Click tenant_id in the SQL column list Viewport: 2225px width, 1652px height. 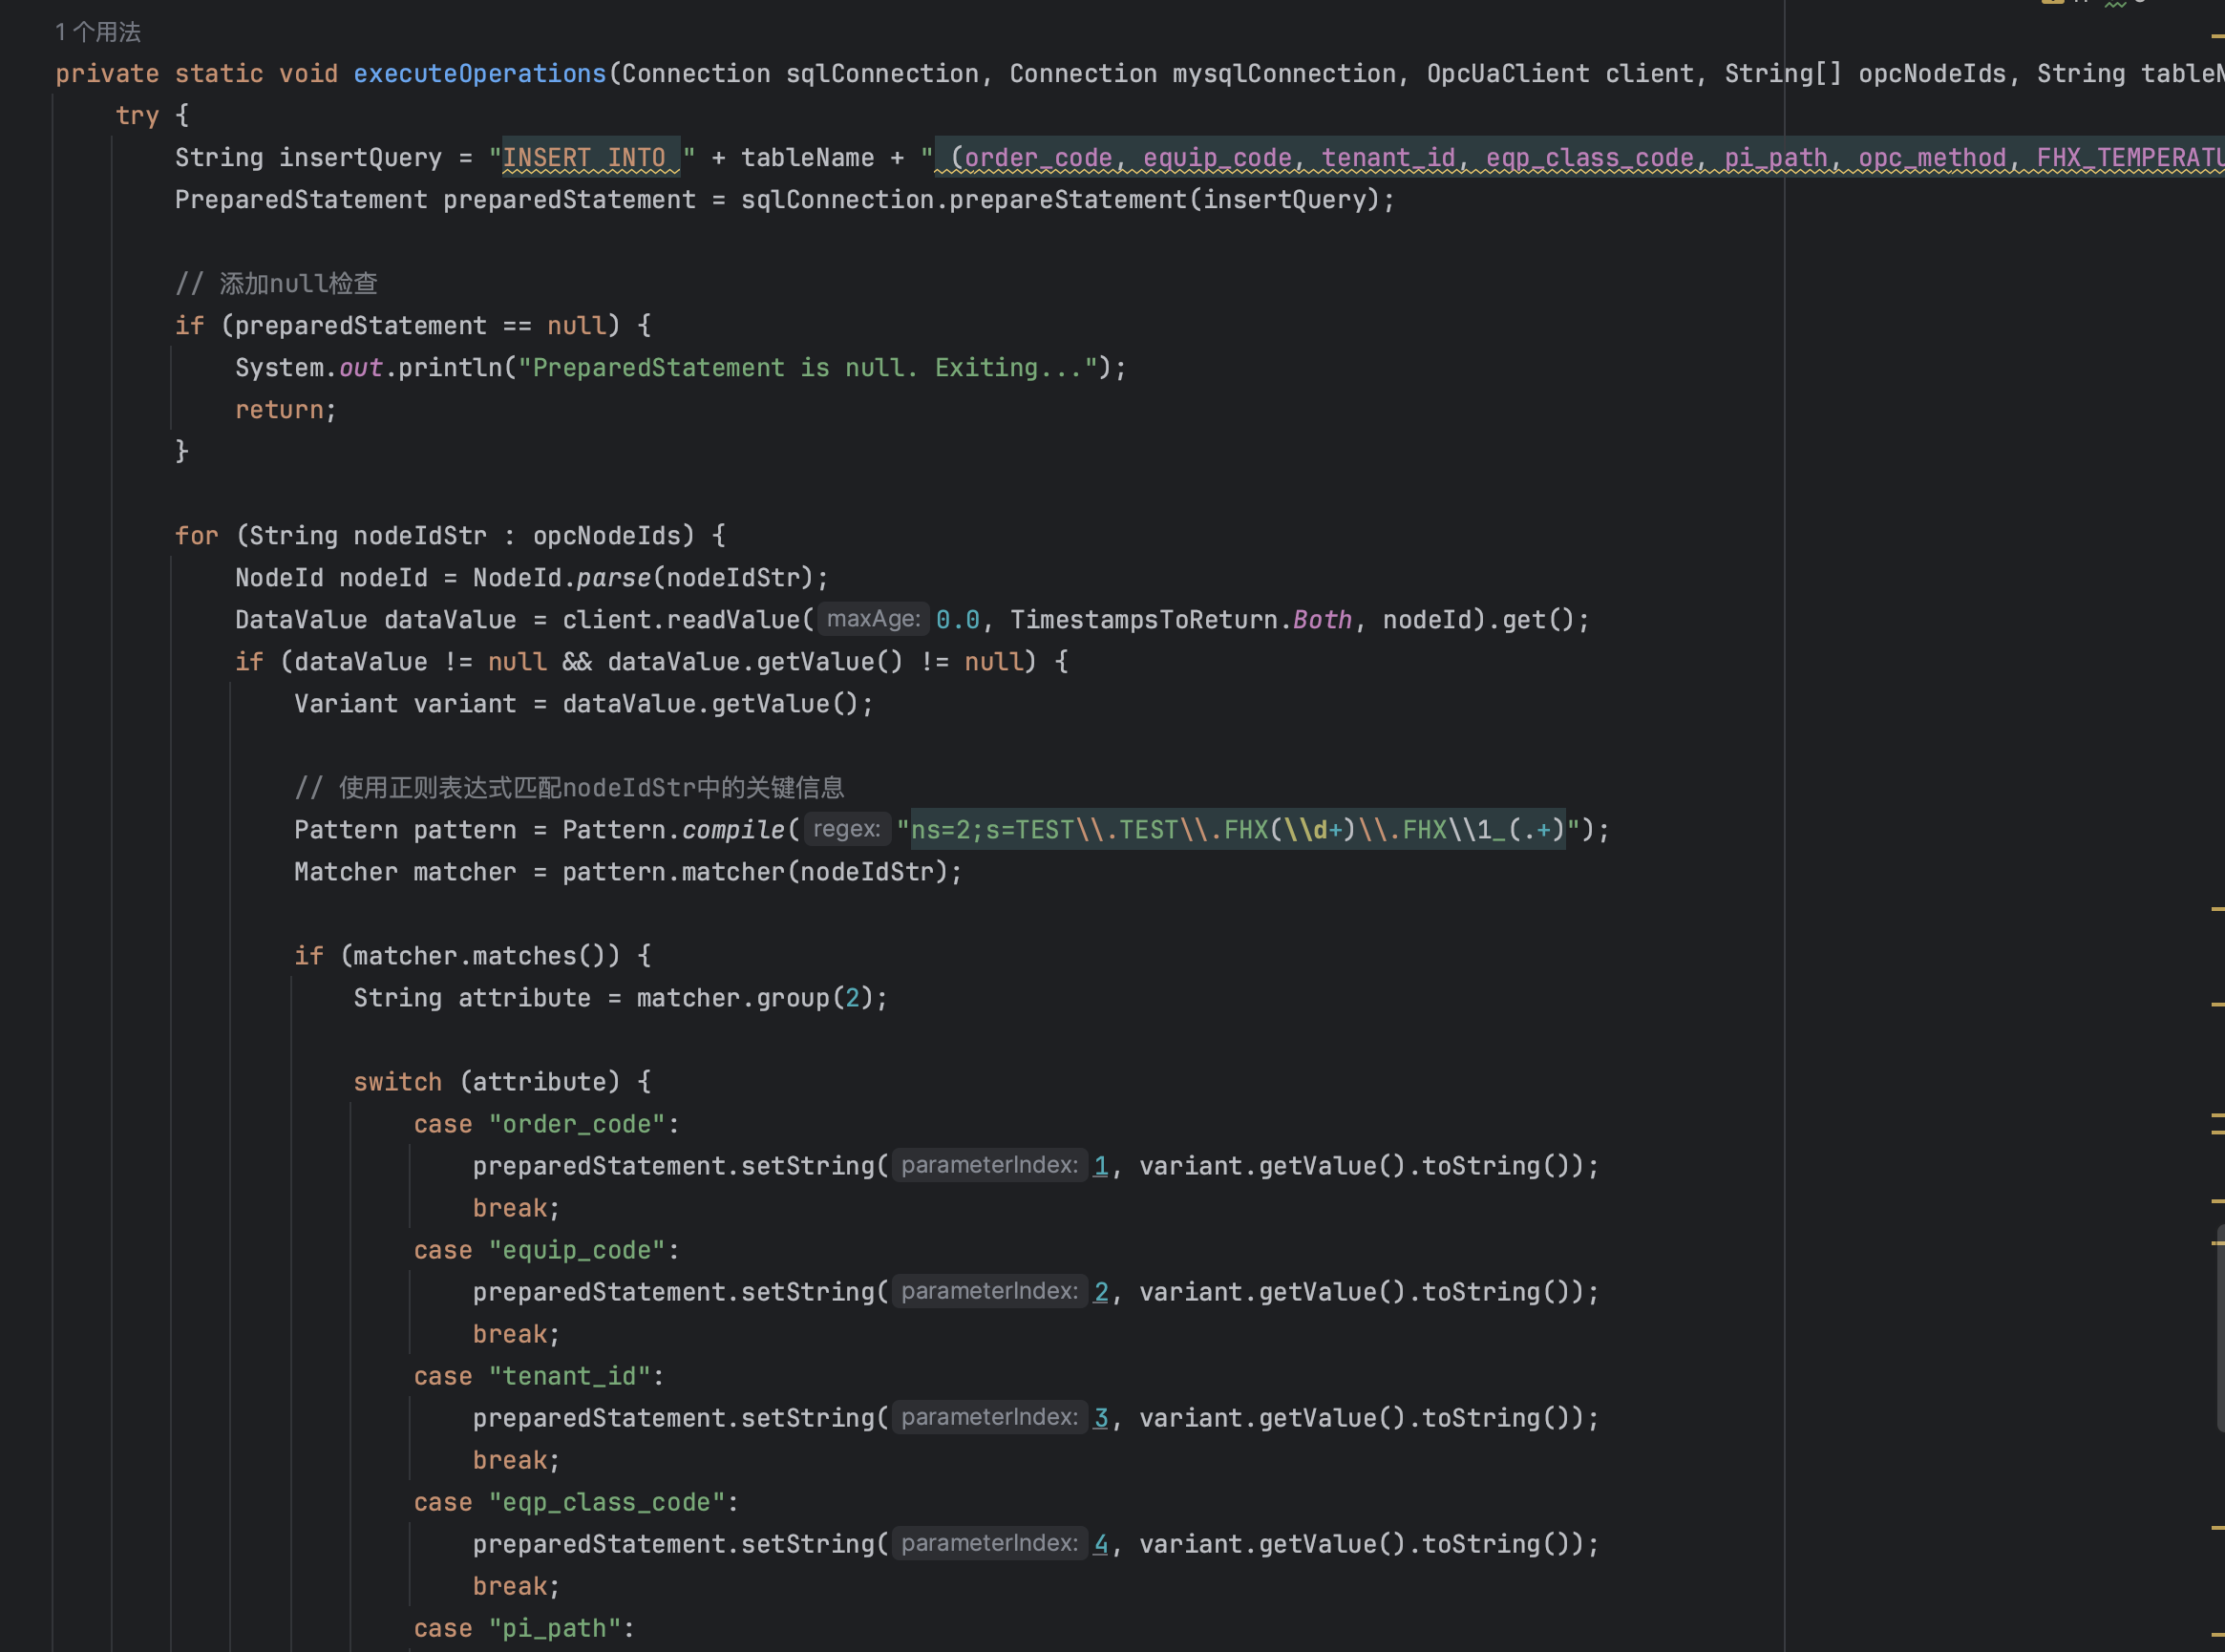point(1388,158)
